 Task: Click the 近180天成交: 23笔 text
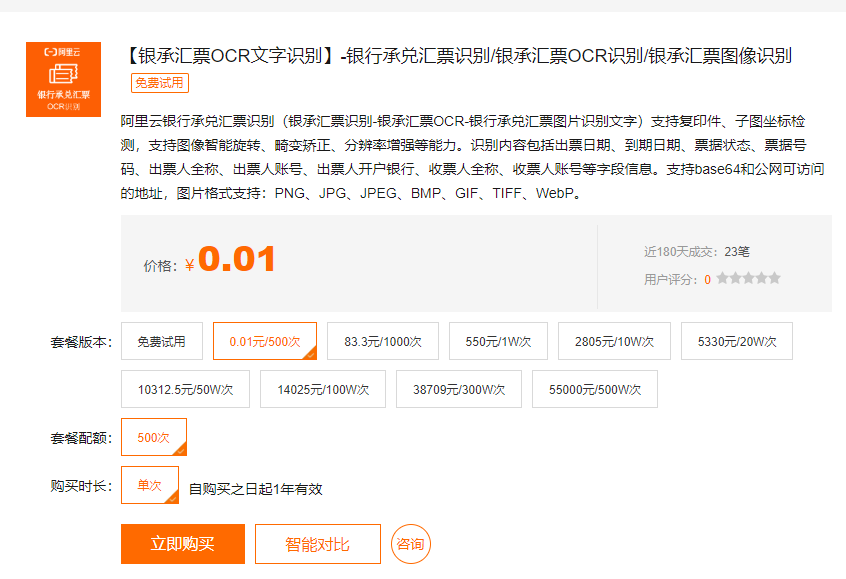click(x=697, y=251)
